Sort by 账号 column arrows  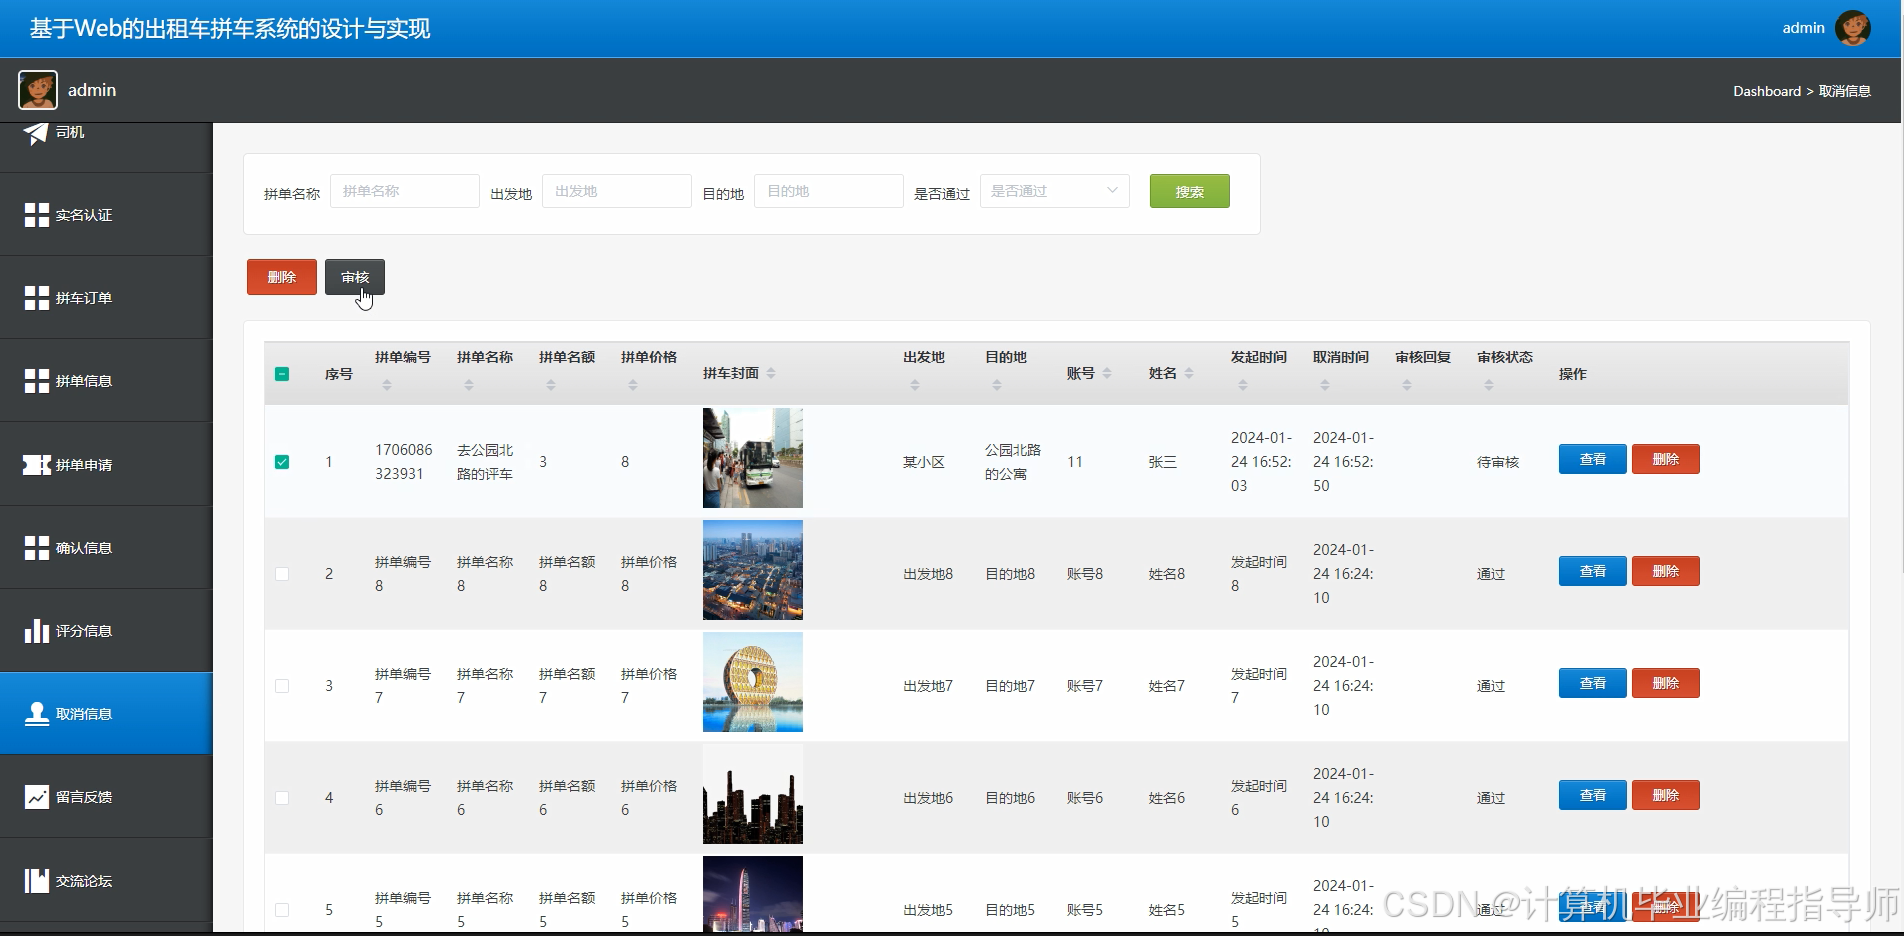coord(1107,373)
